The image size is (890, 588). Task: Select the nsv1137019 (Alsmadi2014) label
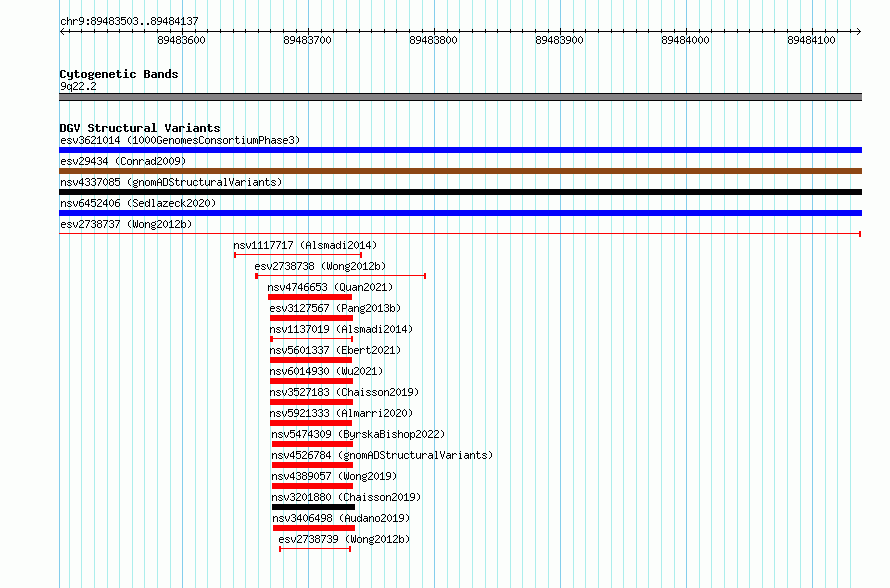(341, 329)
